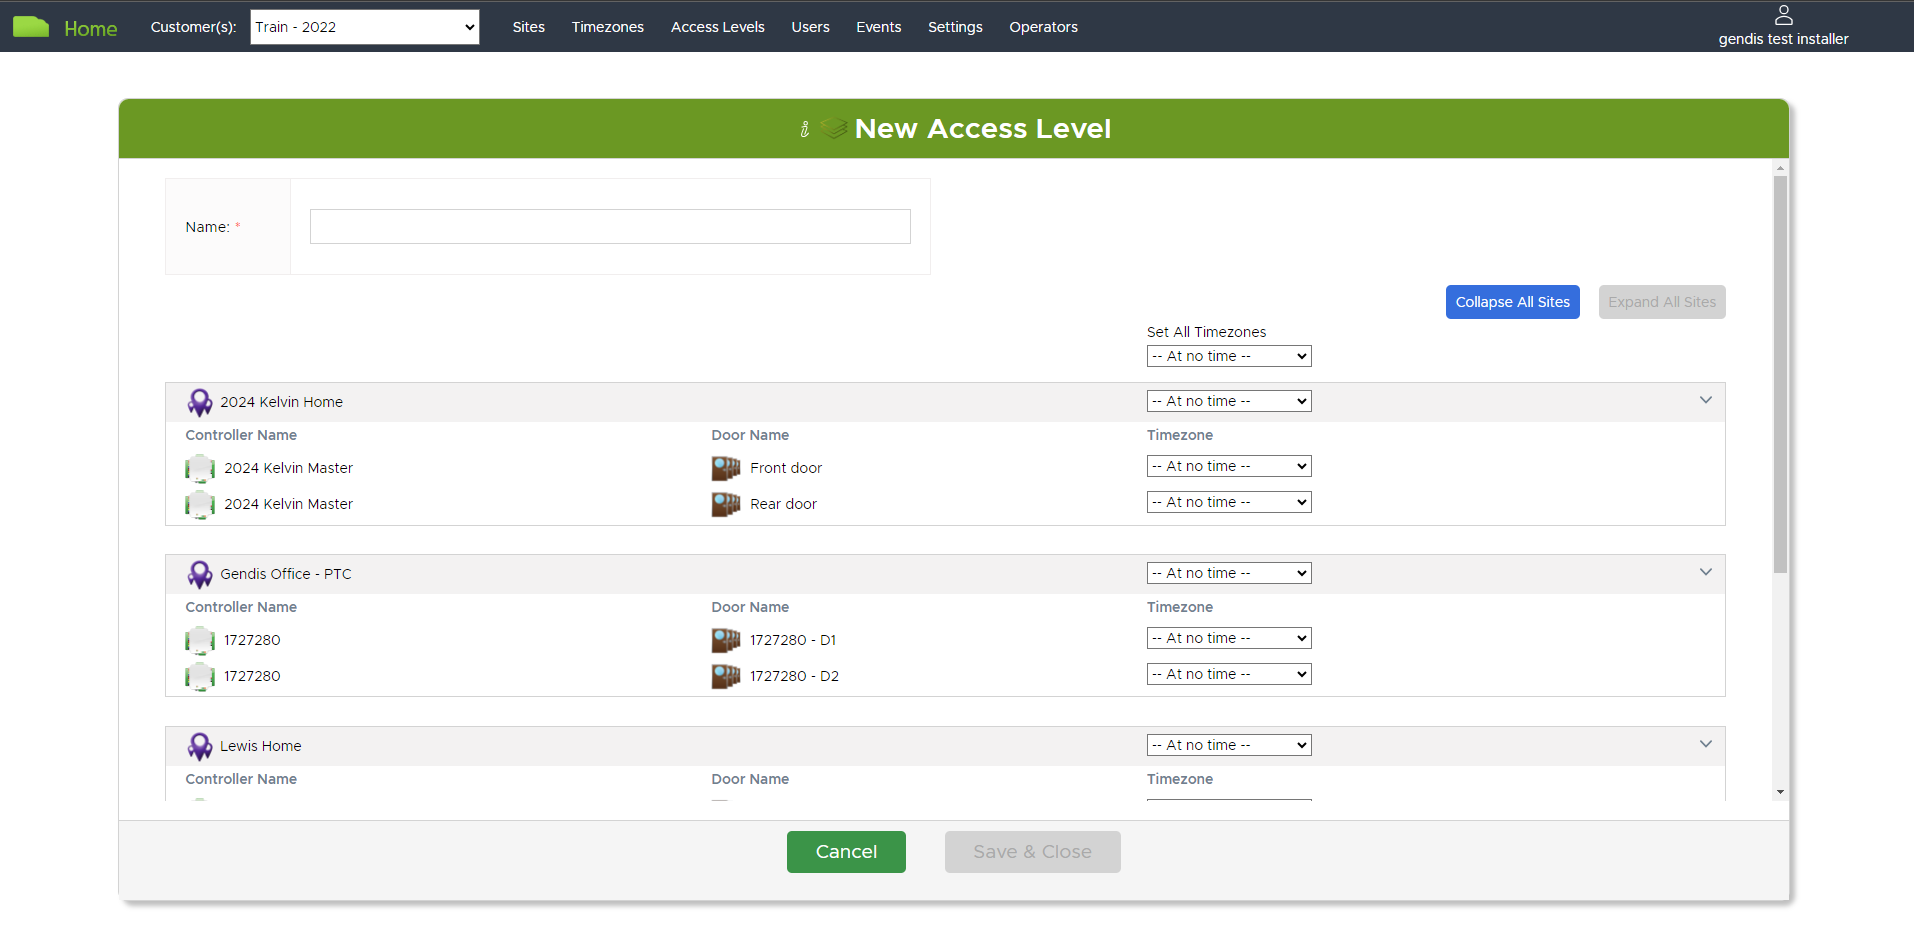Open the Set All Timezones dropdown

click(1228, 355)
